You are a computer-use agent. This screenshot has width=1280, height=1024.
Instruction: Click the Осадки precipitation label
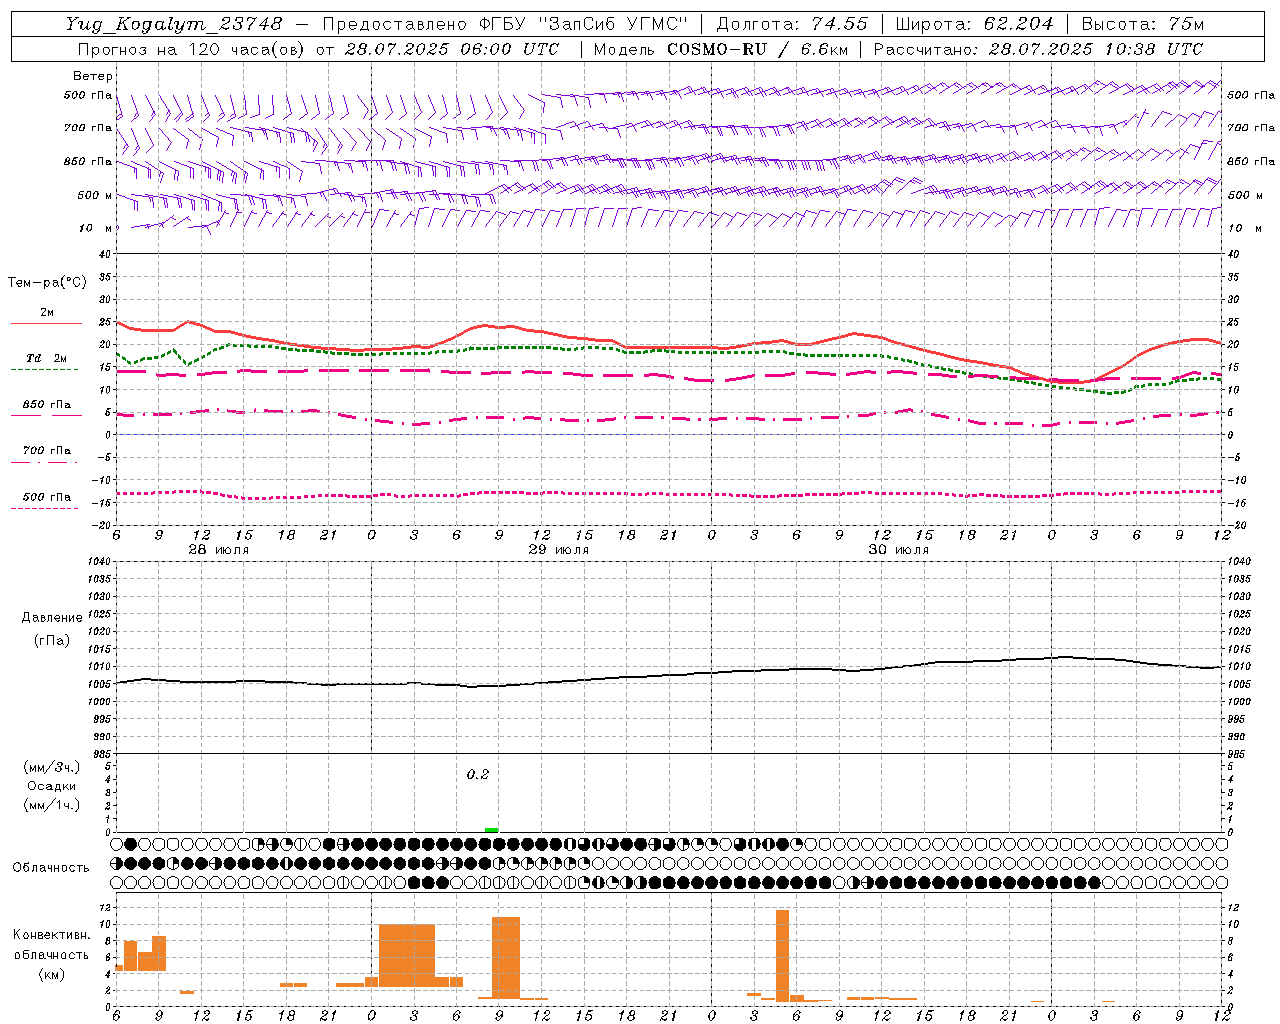click(x=52, y=786)
